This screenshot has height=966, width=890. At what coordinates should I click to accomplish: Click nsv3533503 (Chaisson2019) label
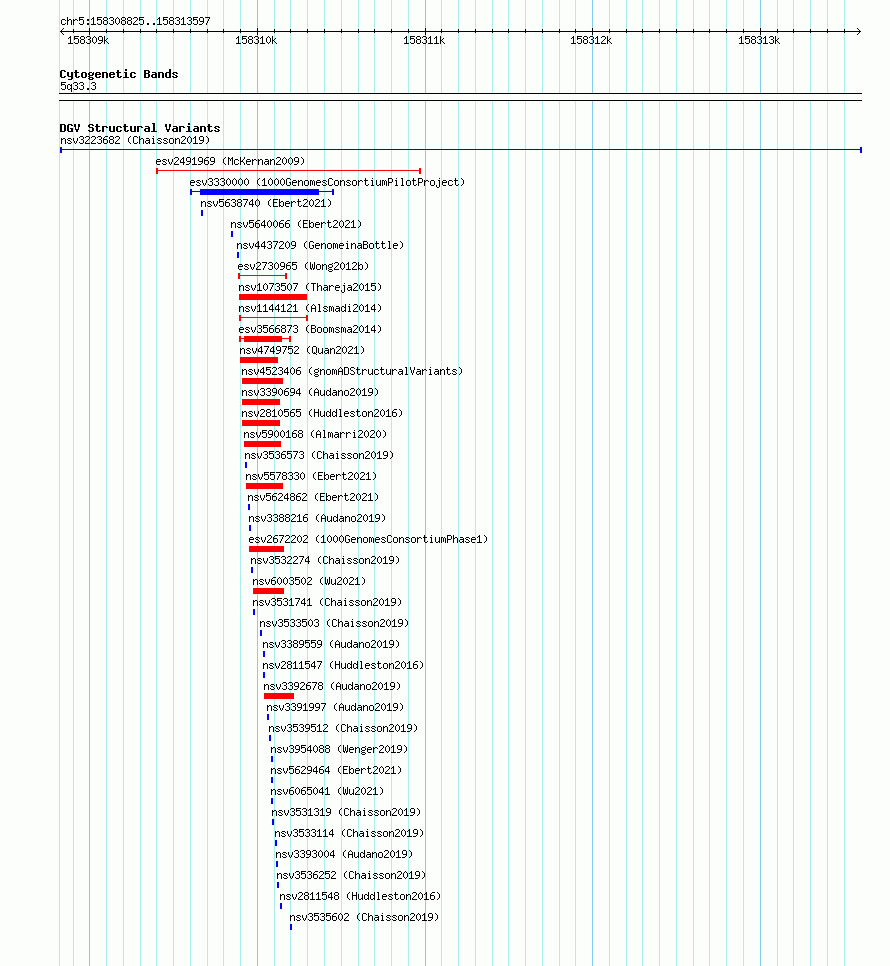[x=334, y=622]
